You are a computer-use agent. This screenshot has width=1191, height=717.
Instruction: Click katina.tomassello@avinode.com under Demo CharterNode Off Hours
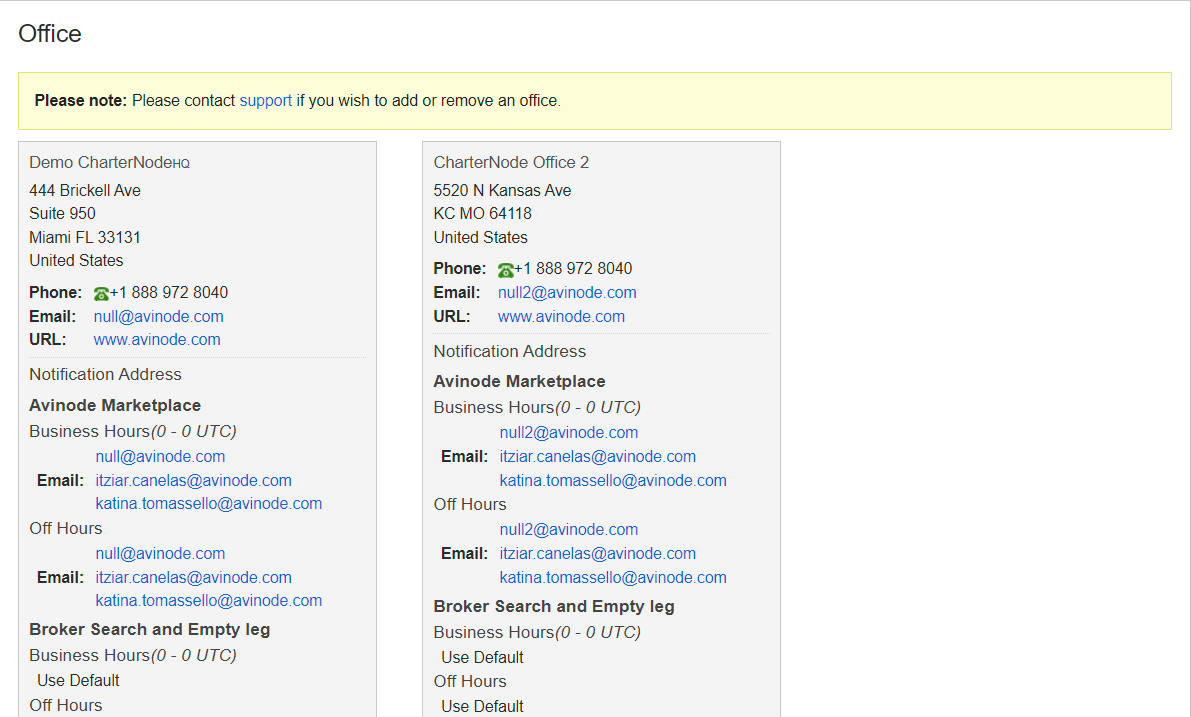(x=209, y=601)
